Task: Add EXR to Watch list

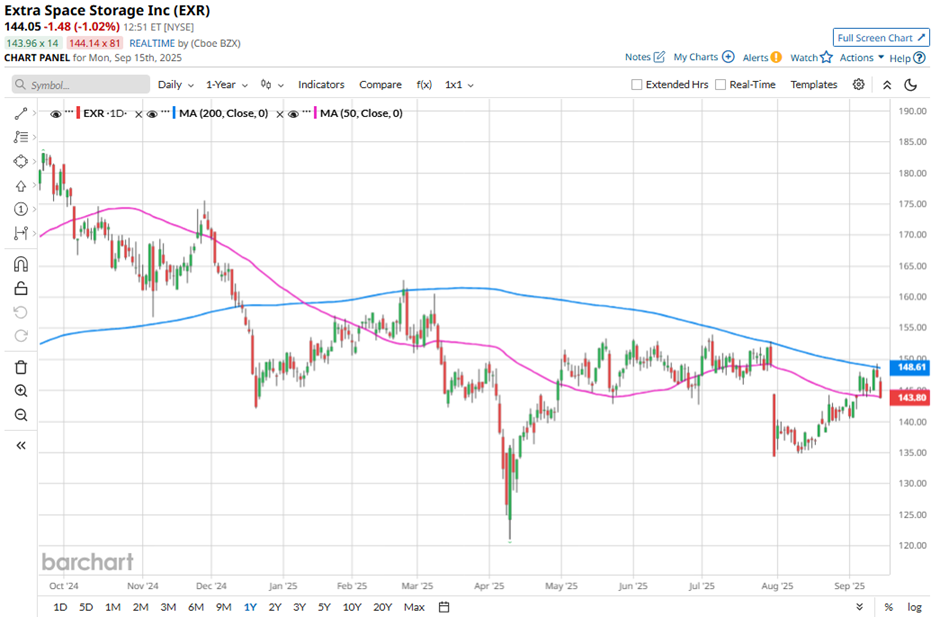Action: click(x=811, y=58)
